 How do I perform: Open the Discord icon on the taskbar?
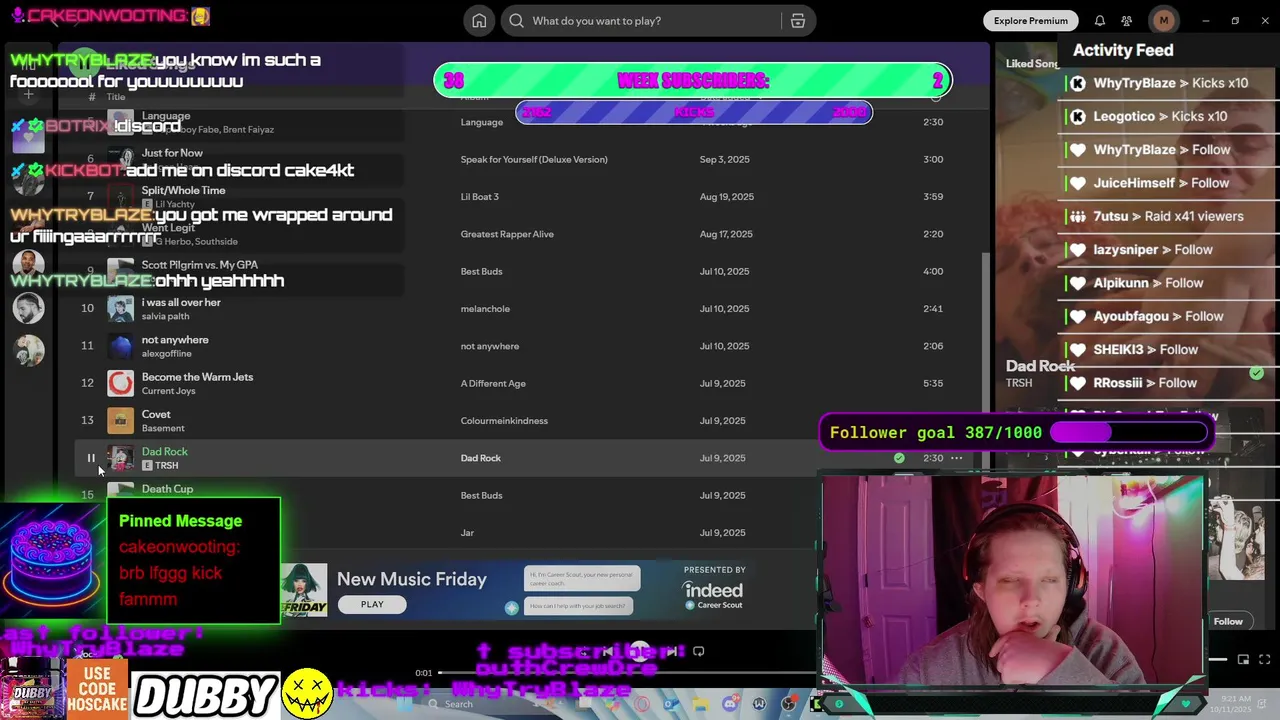(x=730, y=704)
